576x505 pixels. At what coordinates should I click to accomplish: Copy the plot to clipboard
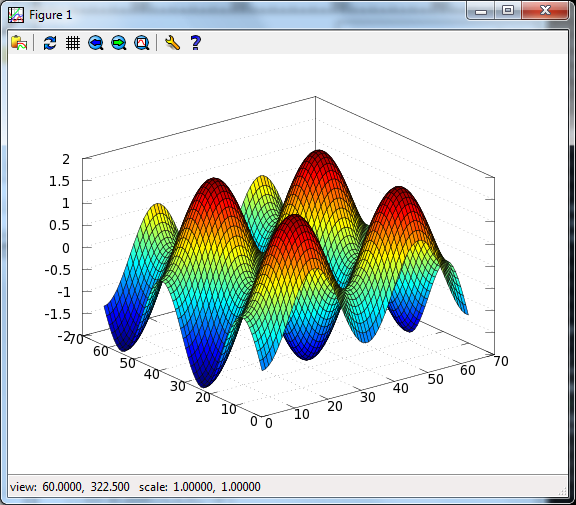point(19,43)
